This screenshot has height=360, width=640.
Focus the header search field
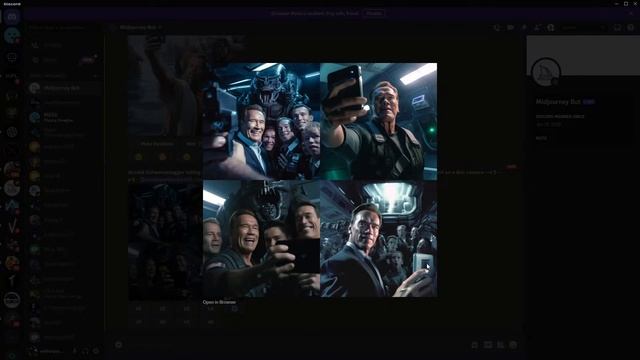(x=583, y=27)
